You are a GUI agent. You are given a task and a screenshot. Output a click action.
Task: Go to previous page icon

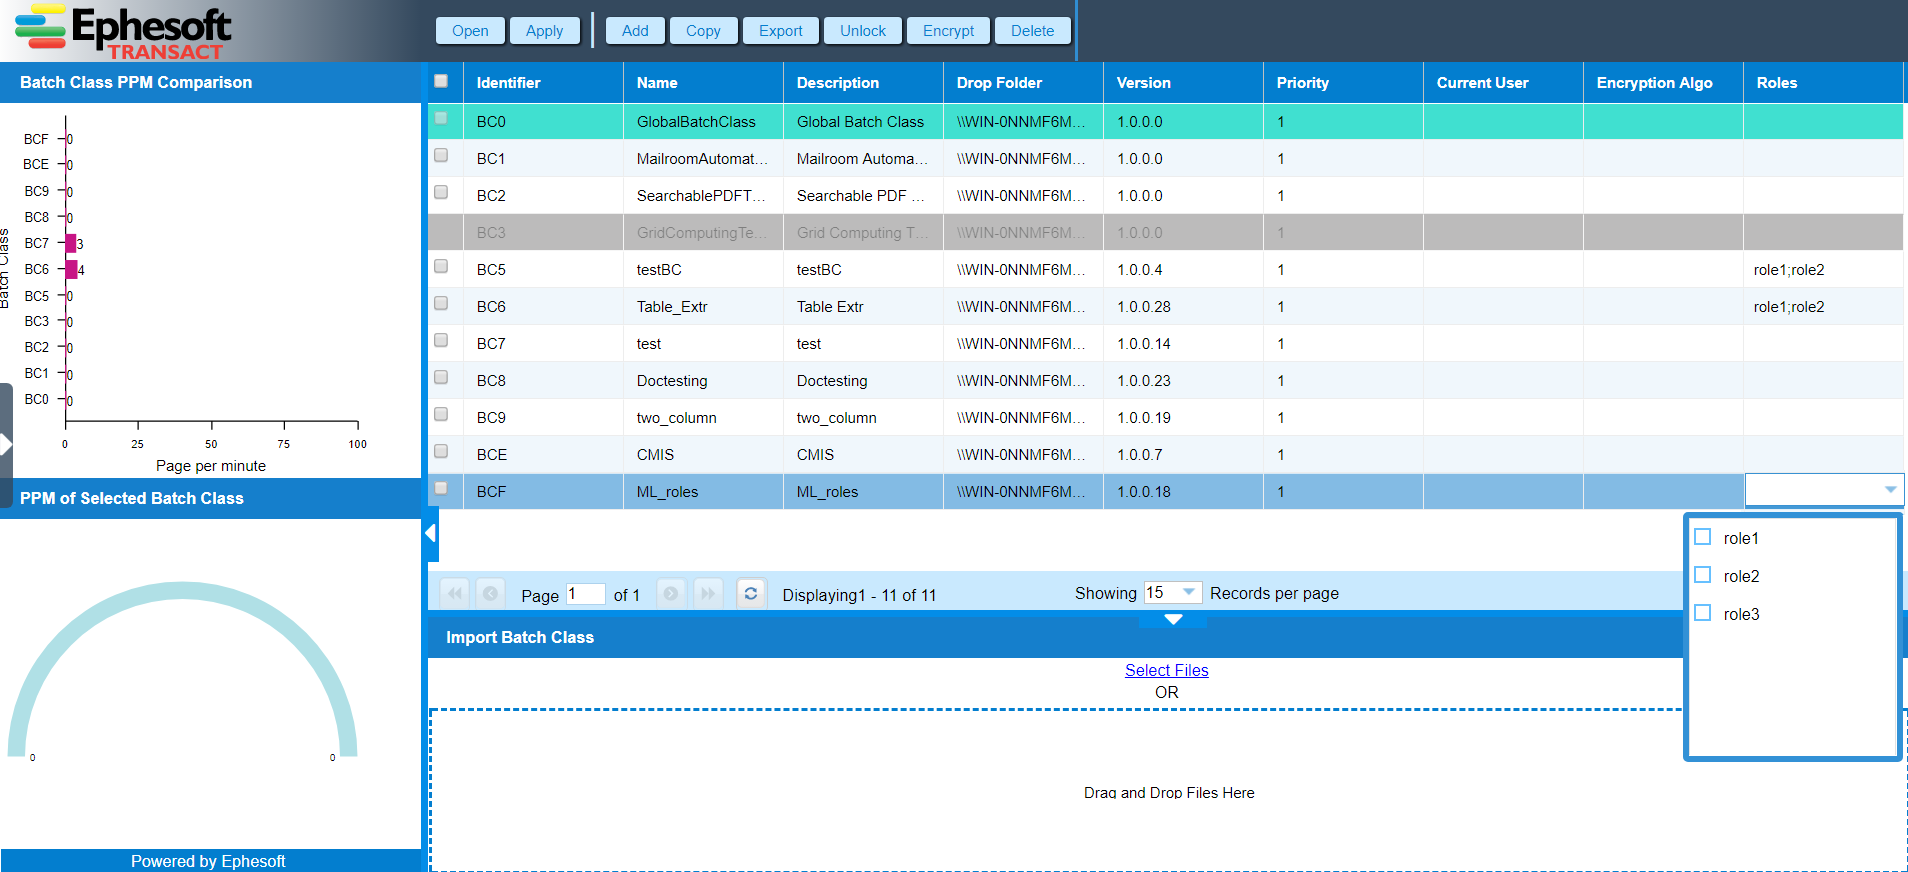coord(490,593)
